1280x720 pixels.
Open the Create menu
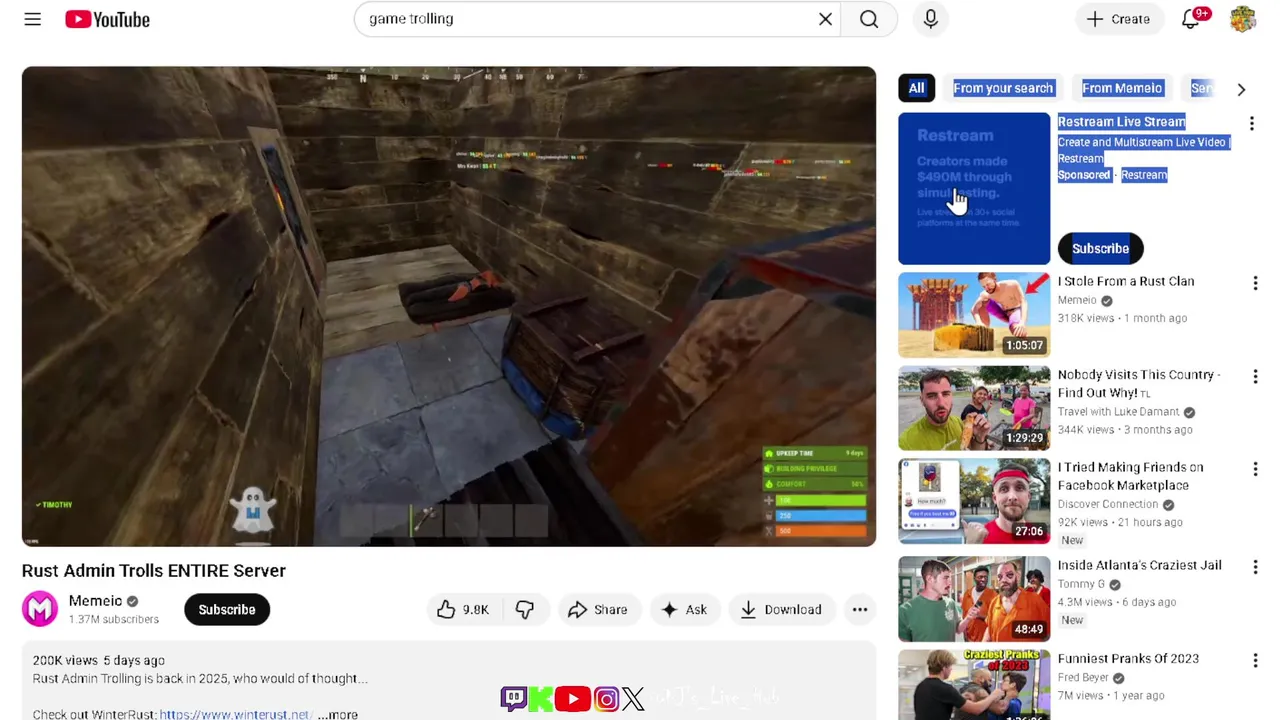tap(1118, 19)
